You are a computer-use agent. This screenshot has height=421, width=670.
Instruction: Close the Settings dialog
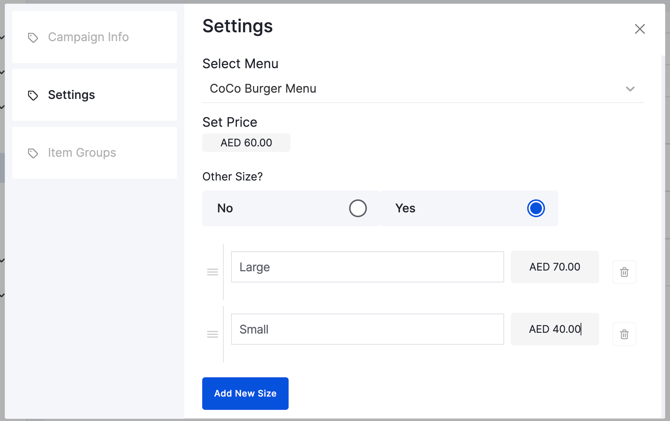[640, 29]
